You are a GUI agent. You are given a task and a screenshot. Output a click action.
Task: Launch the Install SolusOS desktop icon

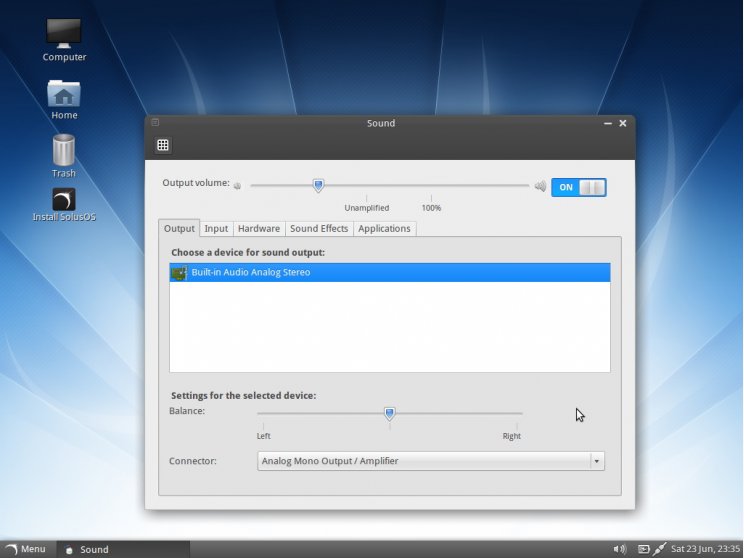pyautogui.click(x=64, y=205)
